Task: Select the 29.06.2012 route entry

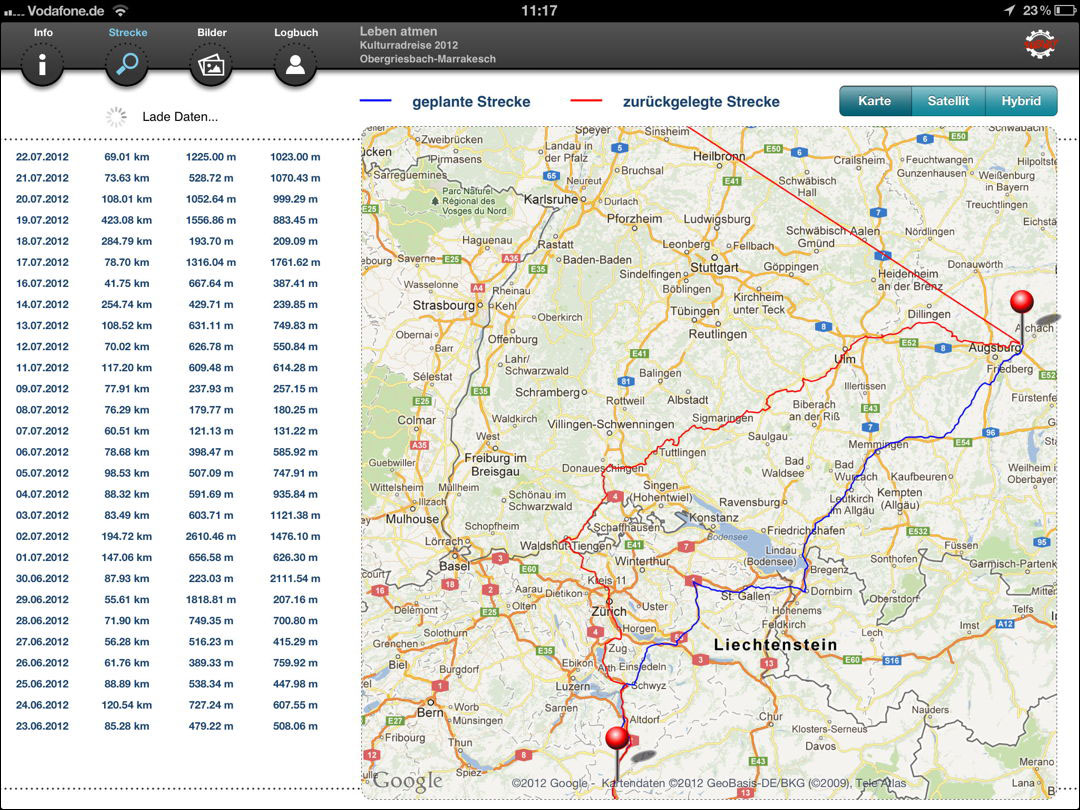Action: [168, 599]
